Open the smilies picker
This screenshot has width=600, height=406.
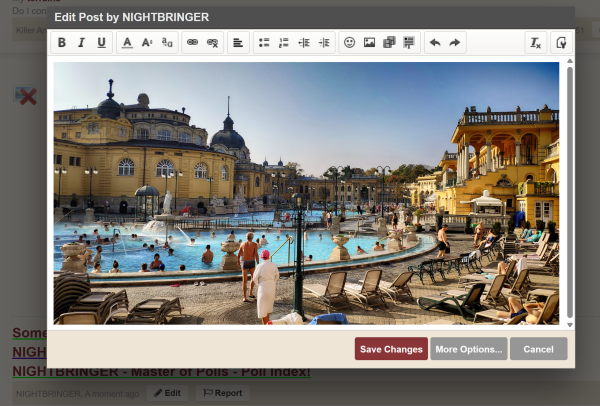click(350, 43)
